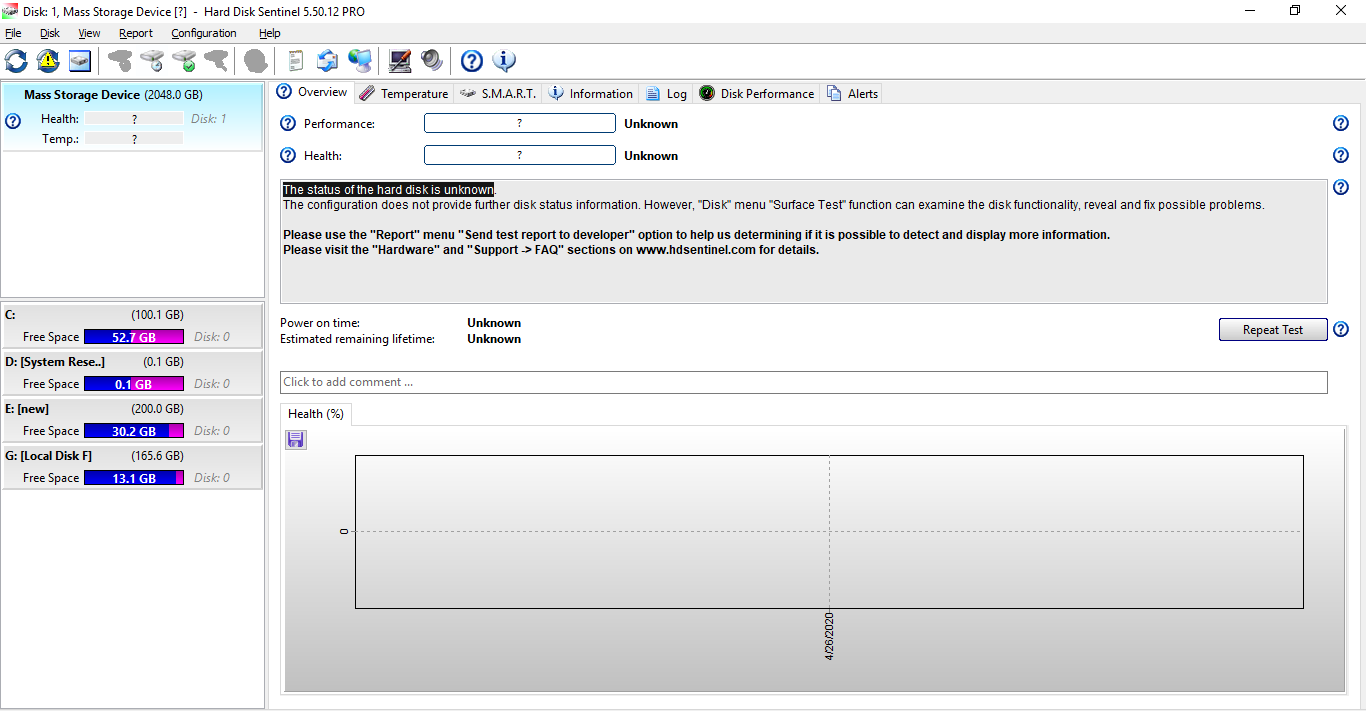Open the Help menu
Image resolution: width=1366 pixels, height=711 pixels.
pos(270,33)
